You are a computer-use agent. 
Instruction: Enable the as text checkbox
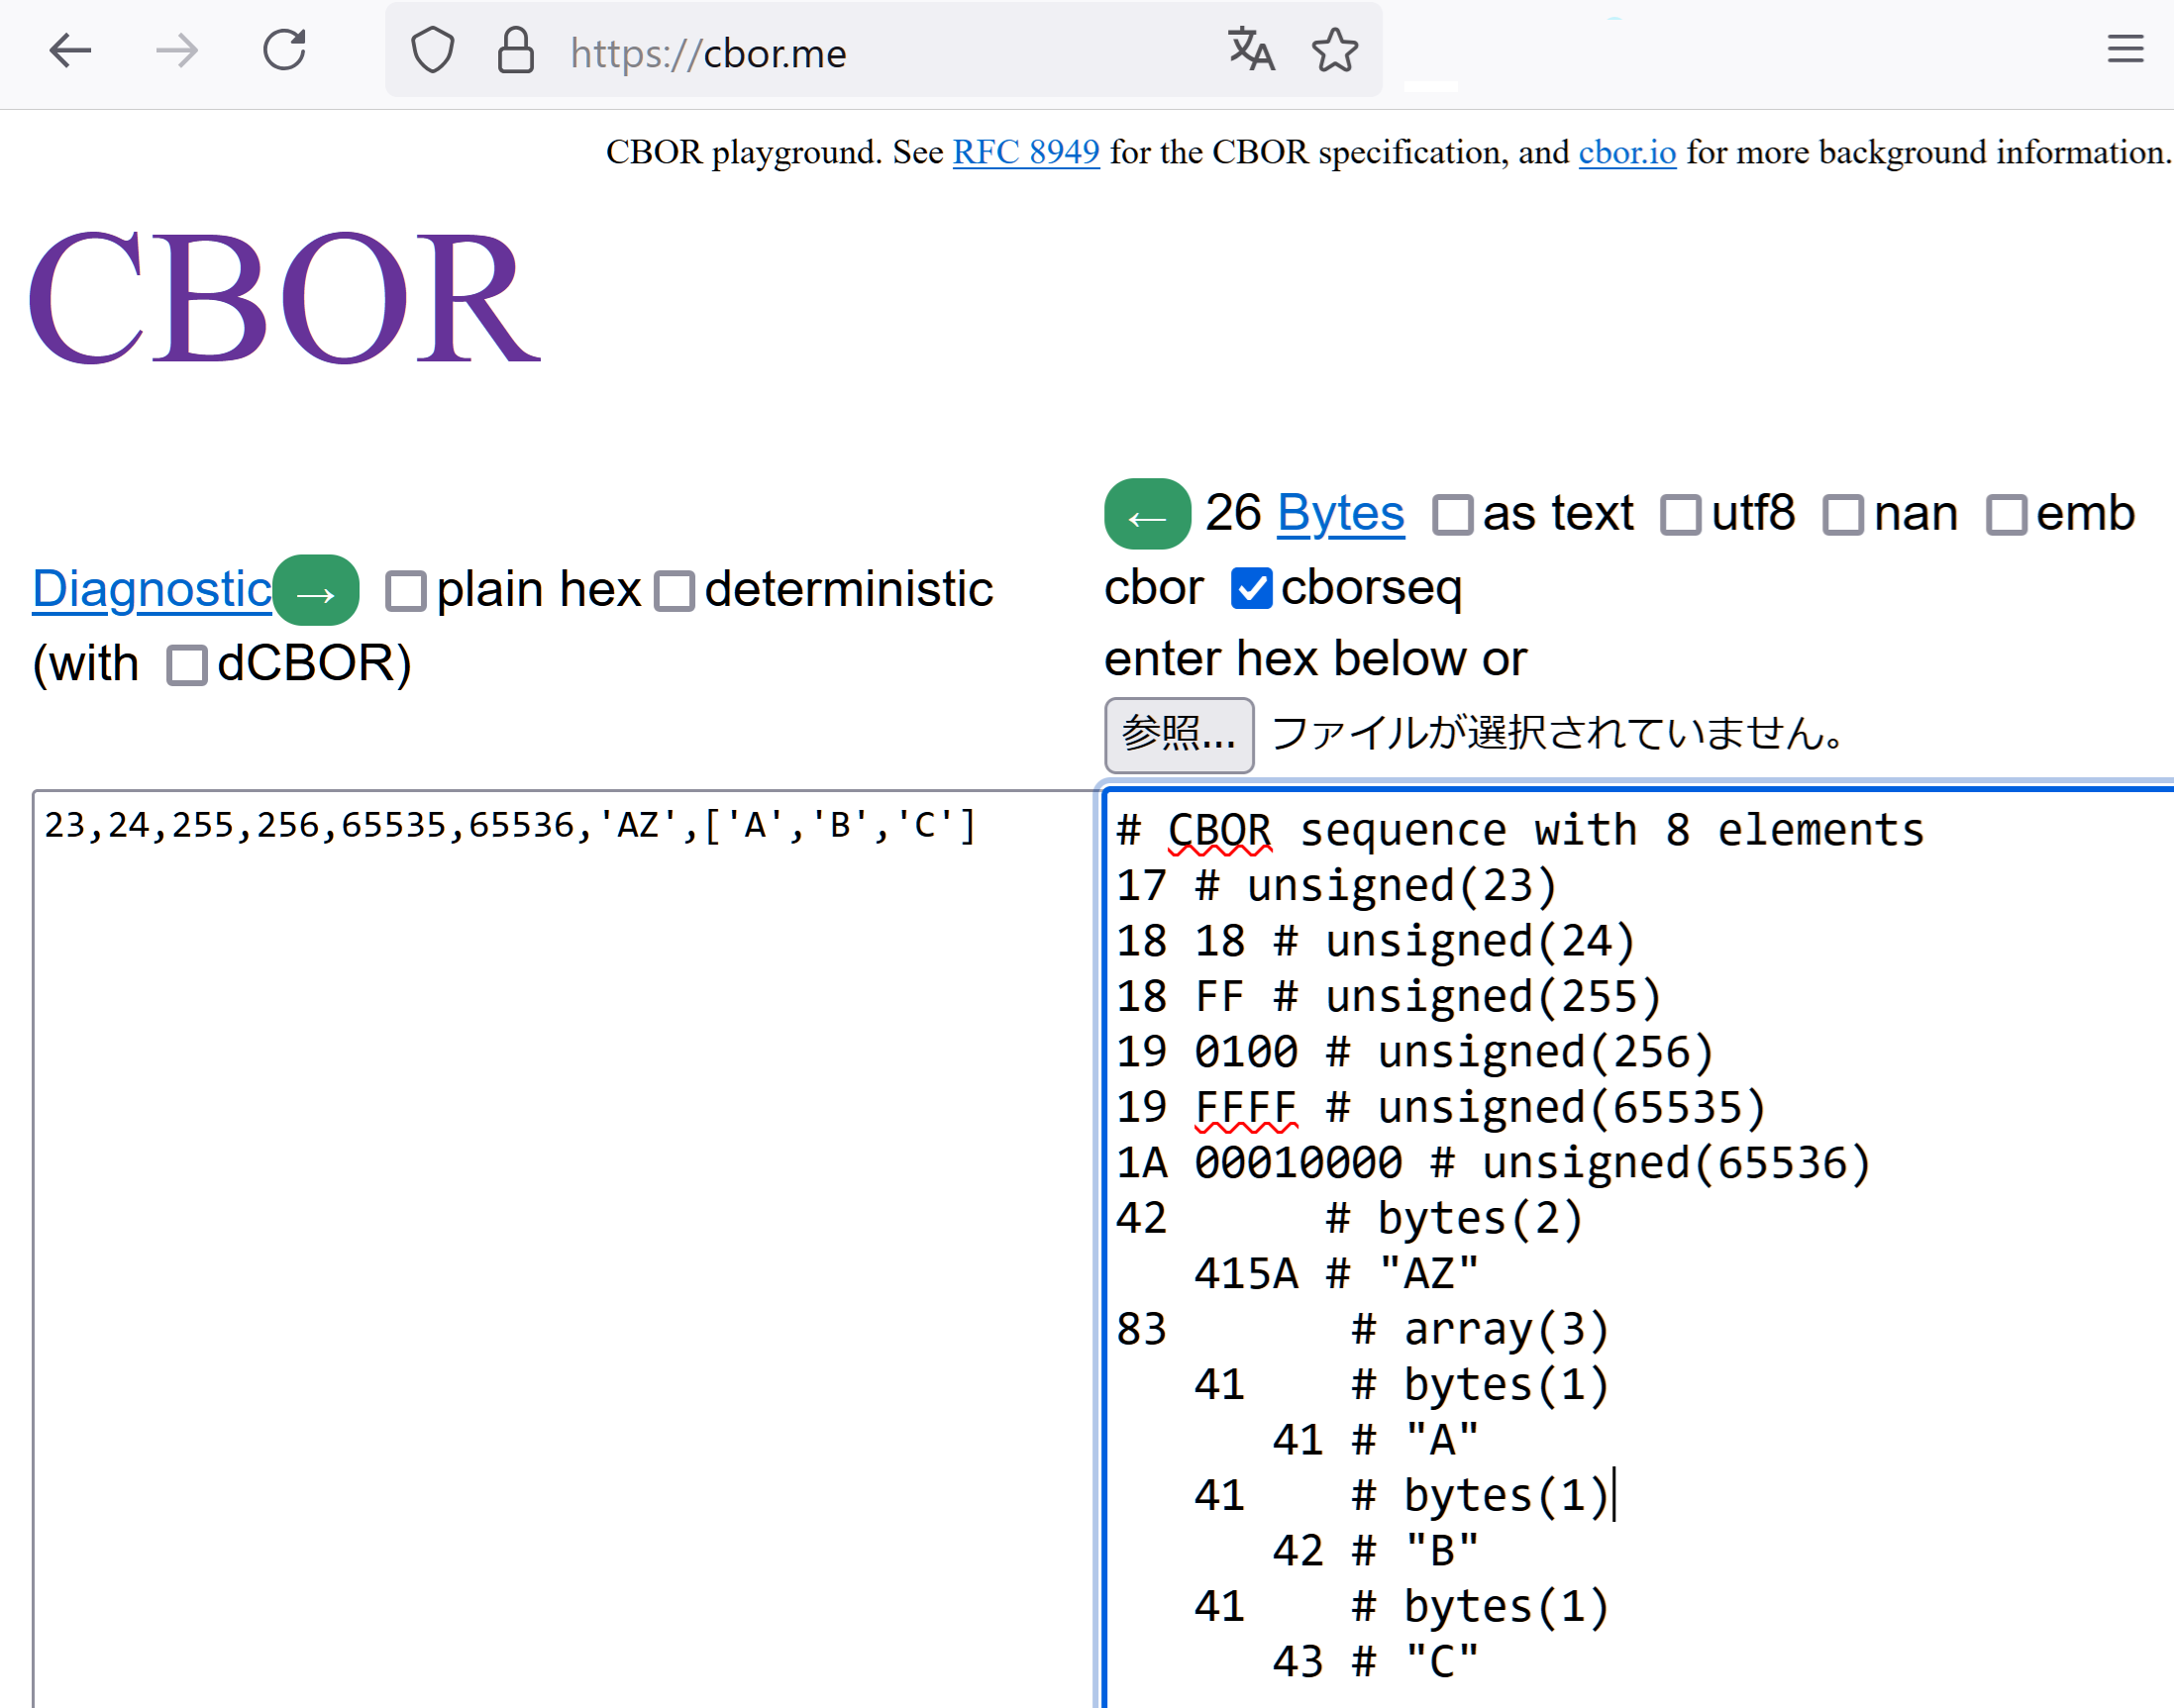1452,516
